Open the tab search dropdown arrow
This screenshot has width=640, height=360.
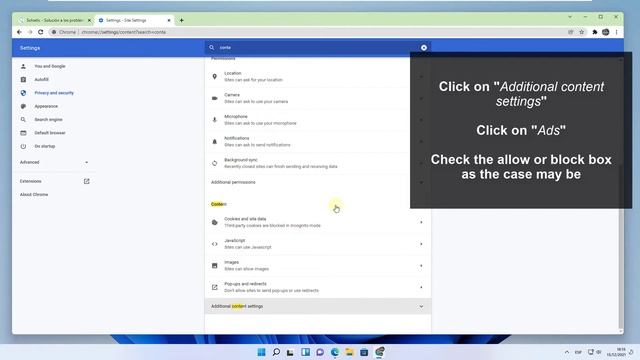click(570, 17)
